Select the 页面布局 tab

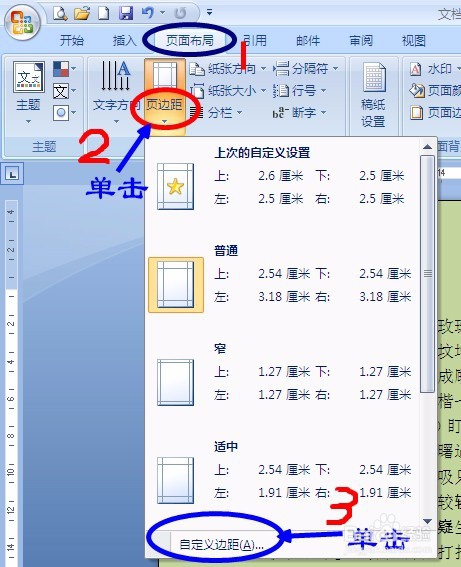[189, 40]
